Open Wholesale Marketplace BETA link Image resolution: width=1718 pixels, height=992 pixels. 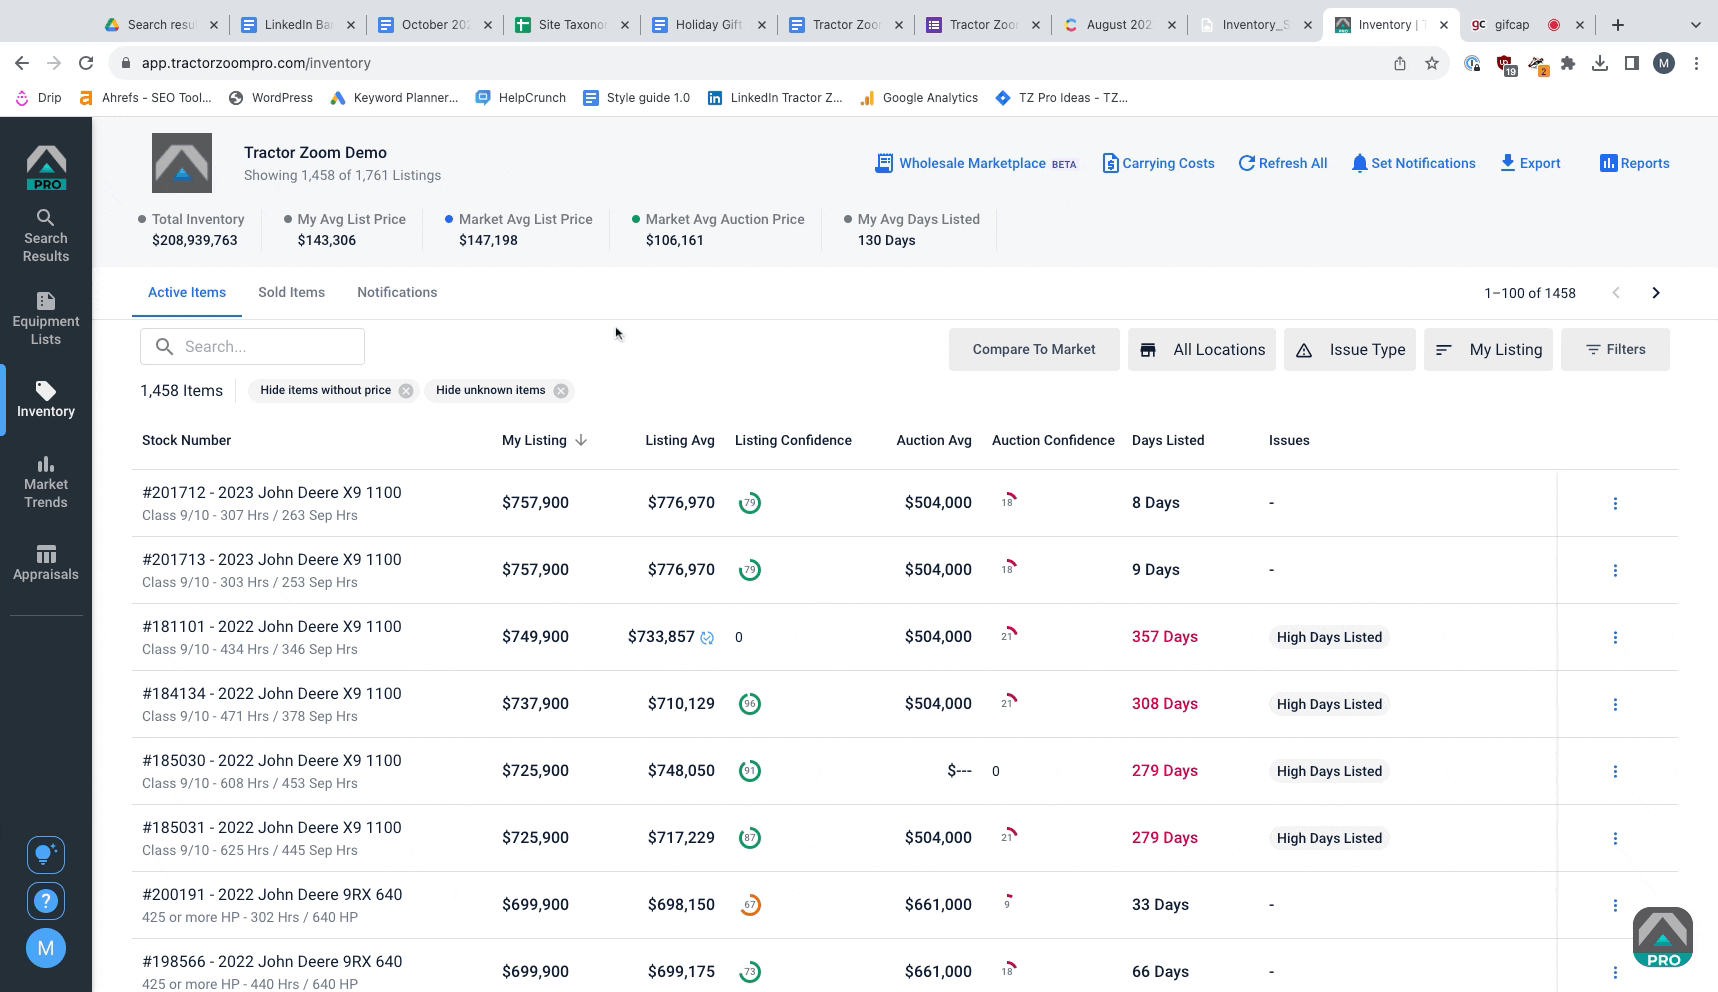976,163
